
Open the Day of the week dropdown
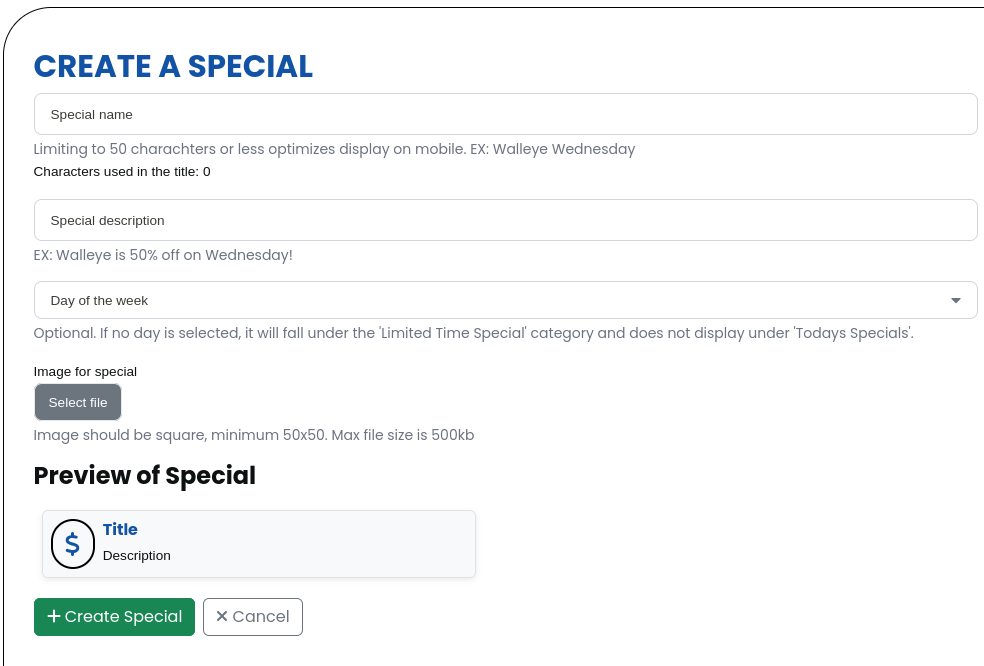506,300
